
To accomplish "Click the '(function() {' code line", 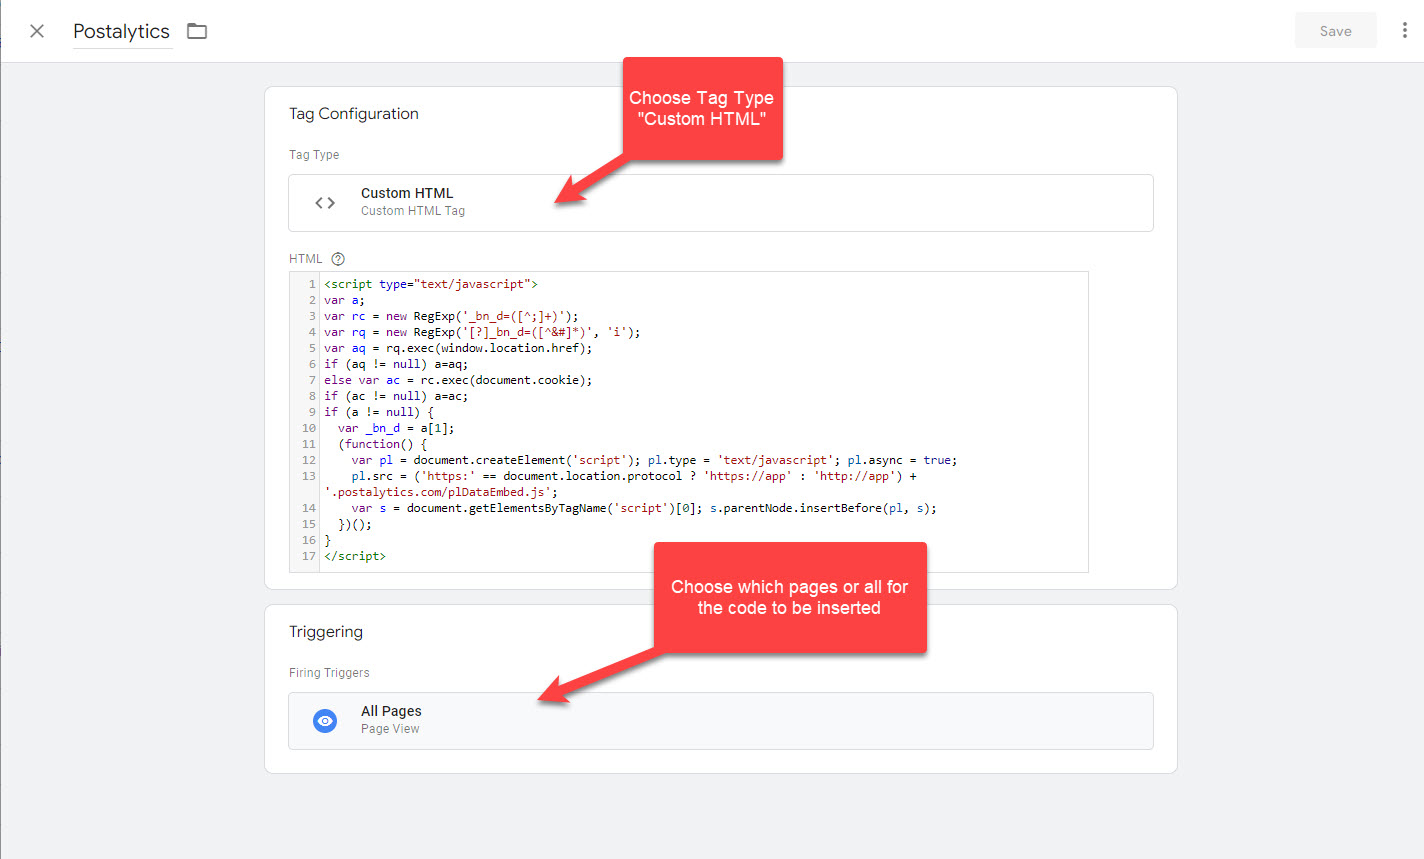I will click(x=383, y=444).
